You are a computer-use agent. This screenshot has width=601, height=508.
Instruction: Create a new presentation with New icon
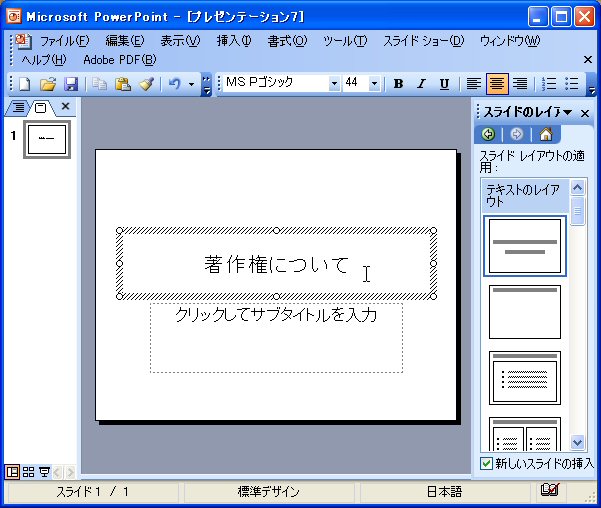pyautogui.click(x=25, y=84)
